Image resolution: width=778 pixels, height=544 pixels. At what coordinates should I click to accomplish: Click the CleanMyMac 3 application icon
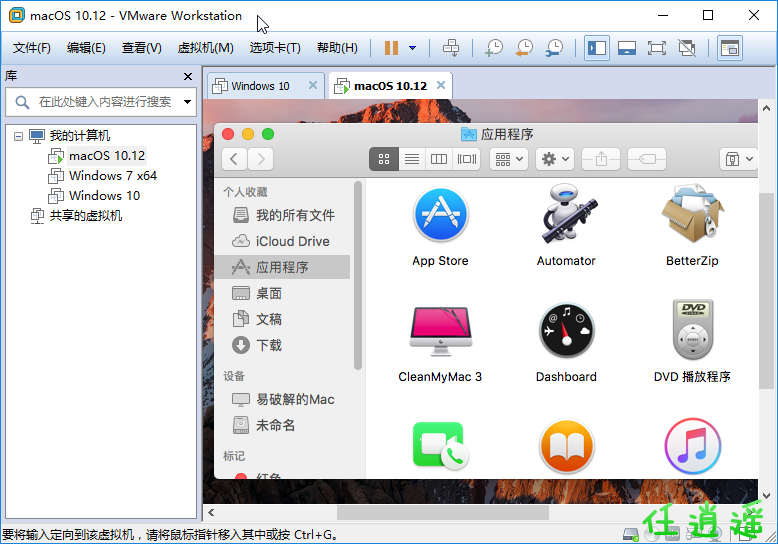441,331
